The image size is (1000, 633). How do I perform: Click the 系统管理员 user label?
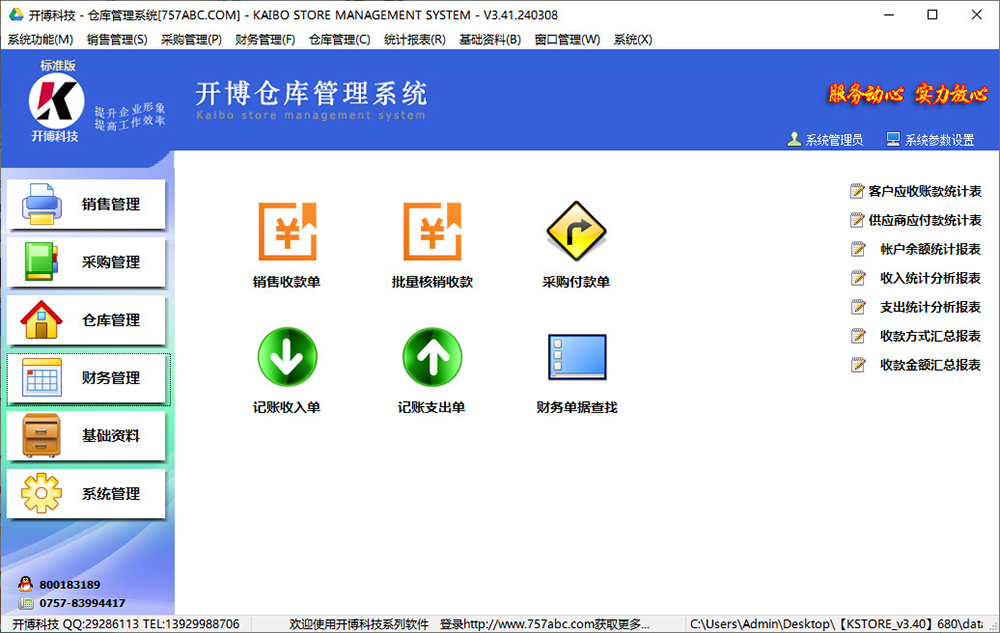point(834,140)
